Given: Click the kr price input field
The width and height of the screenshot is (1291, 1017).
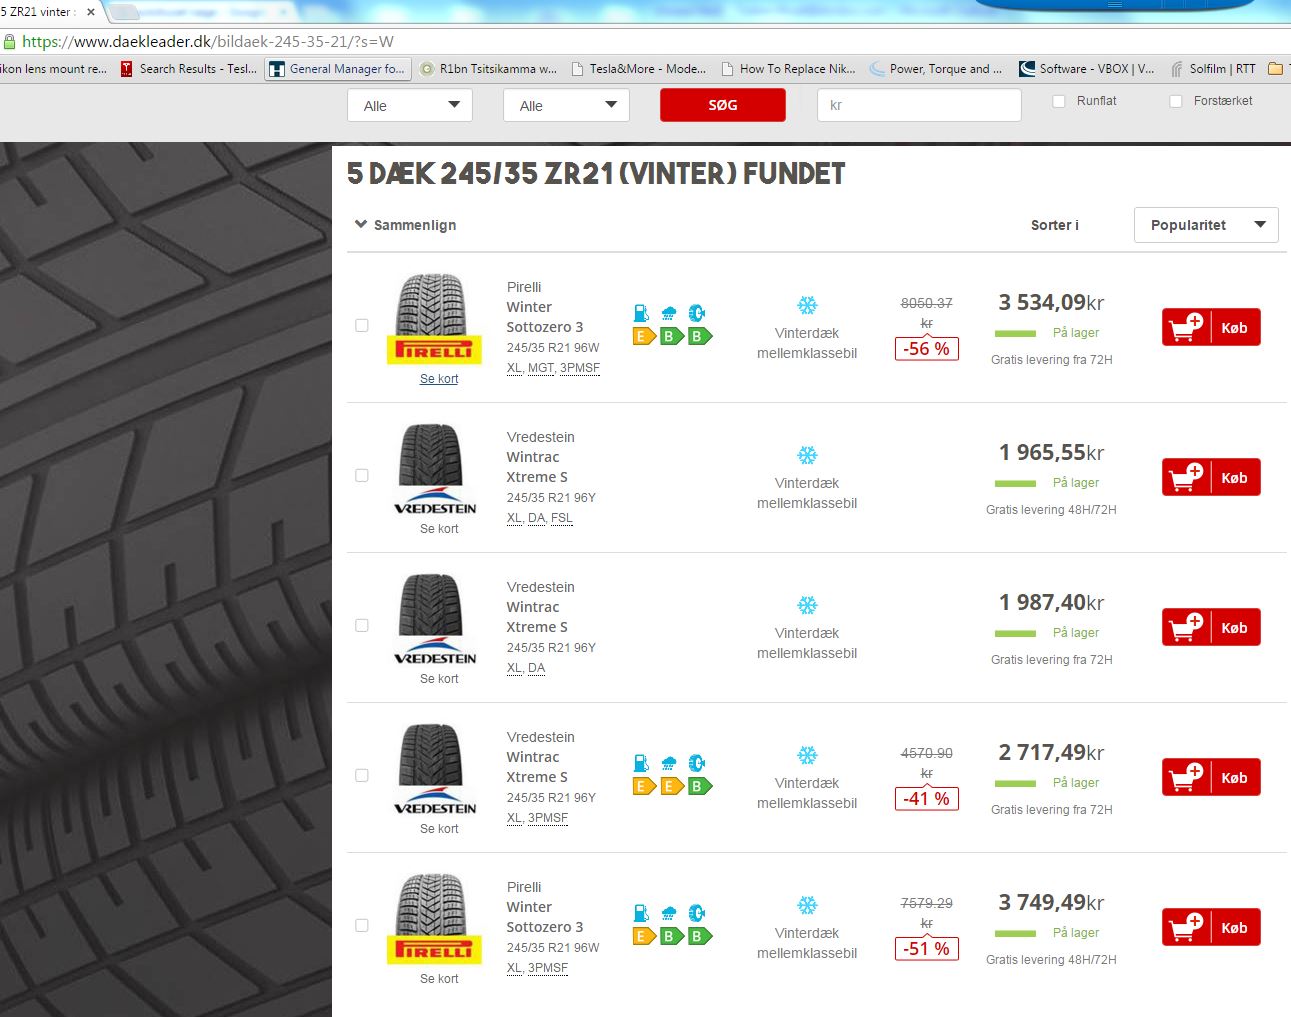Looking at the screenshot, I should point(919,105).
